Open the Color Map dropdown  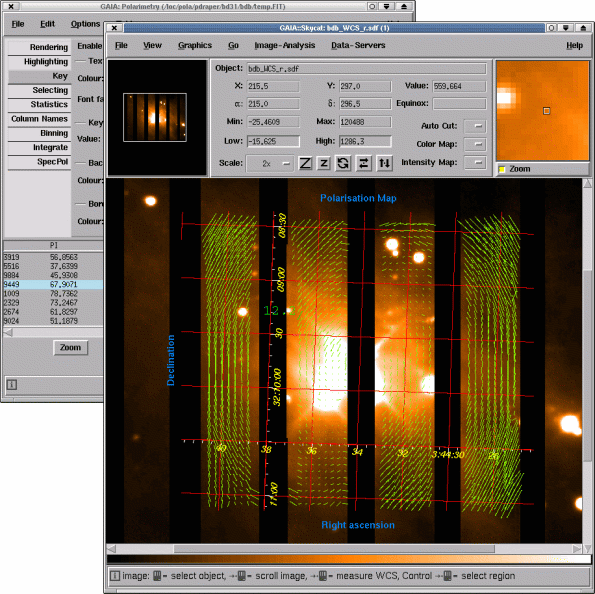click(x=475, y=144)
